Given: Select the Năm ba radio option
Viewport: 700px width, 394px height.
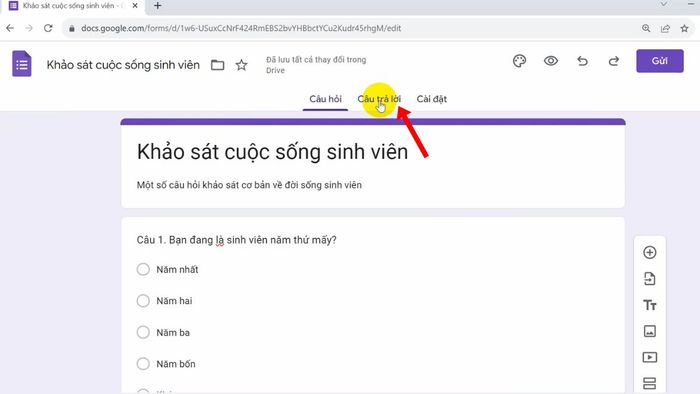Looking at the screenshot, I should [143, 332].
